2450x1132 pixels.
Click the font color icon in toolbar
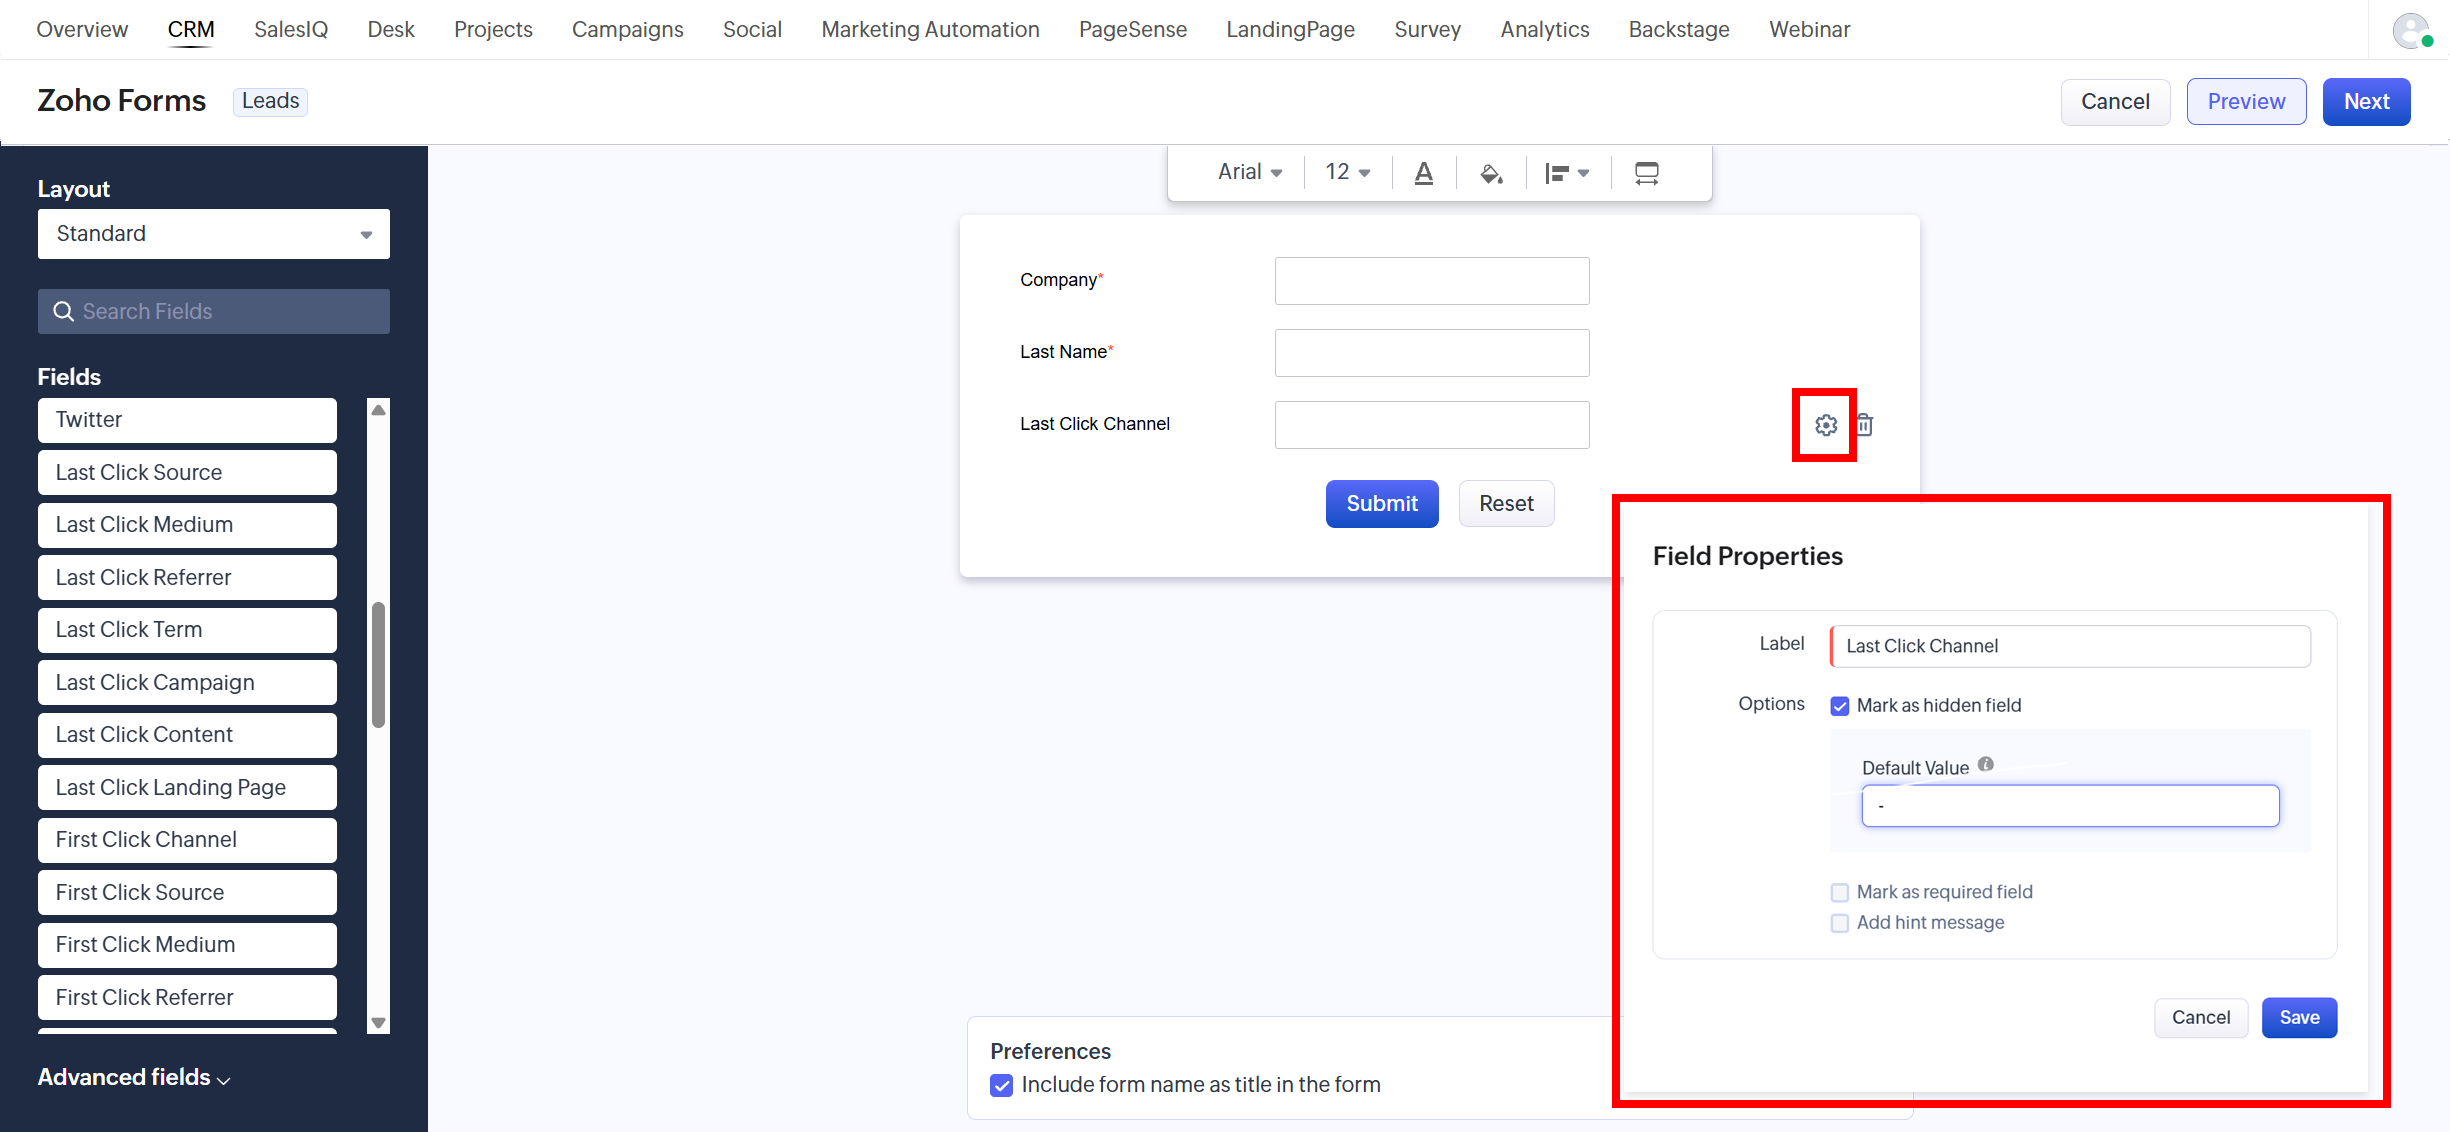(x=1424, y=173)
